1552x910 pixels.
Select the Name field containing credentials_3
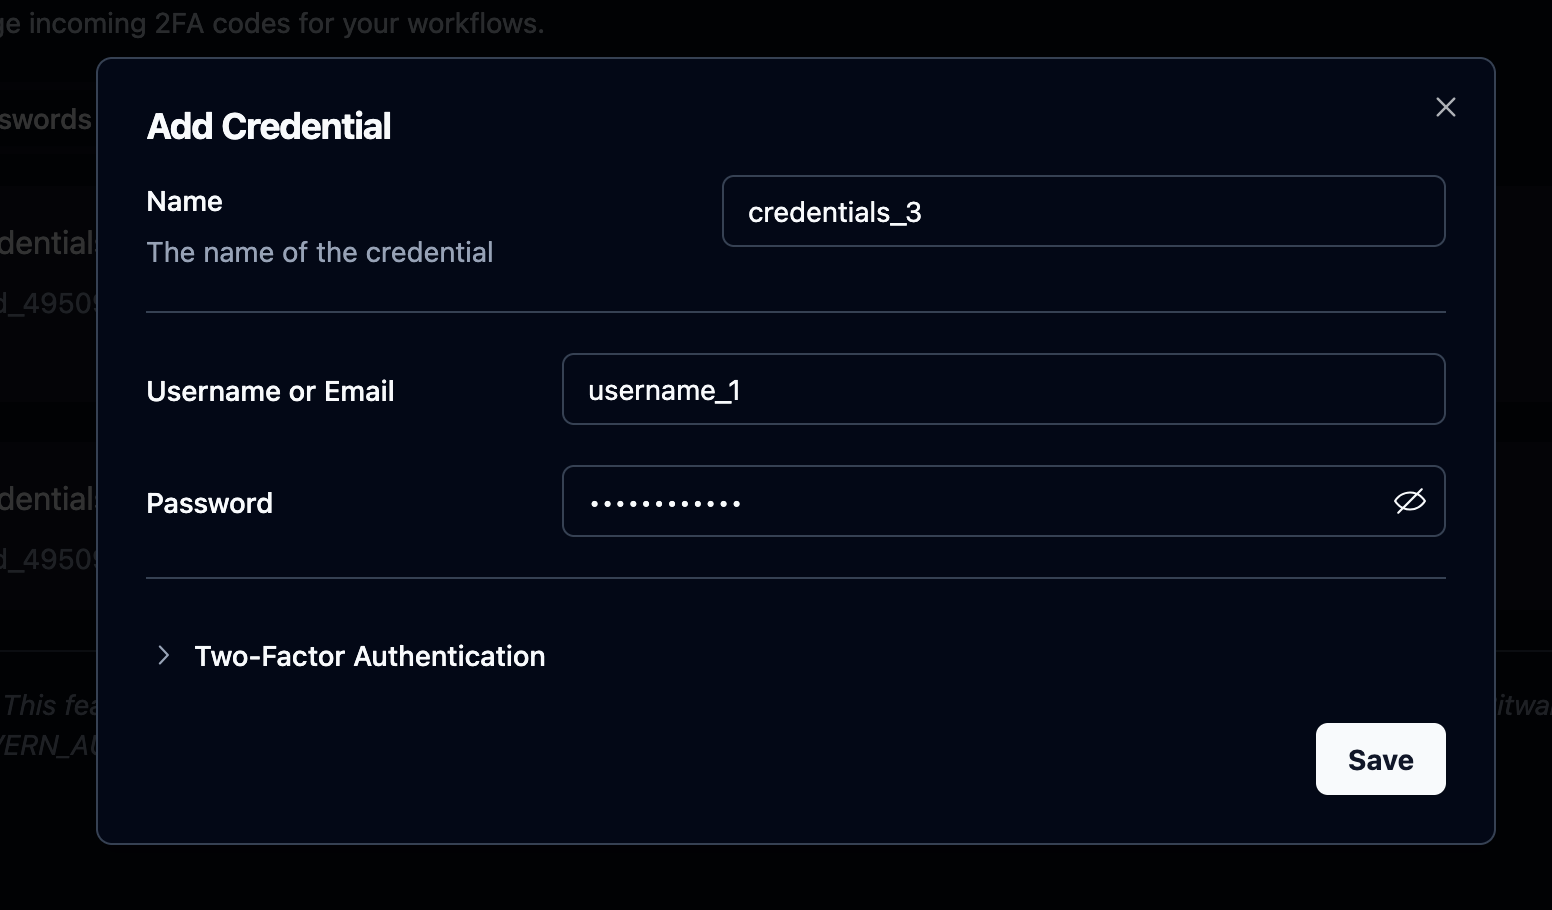pos(1083,211)
